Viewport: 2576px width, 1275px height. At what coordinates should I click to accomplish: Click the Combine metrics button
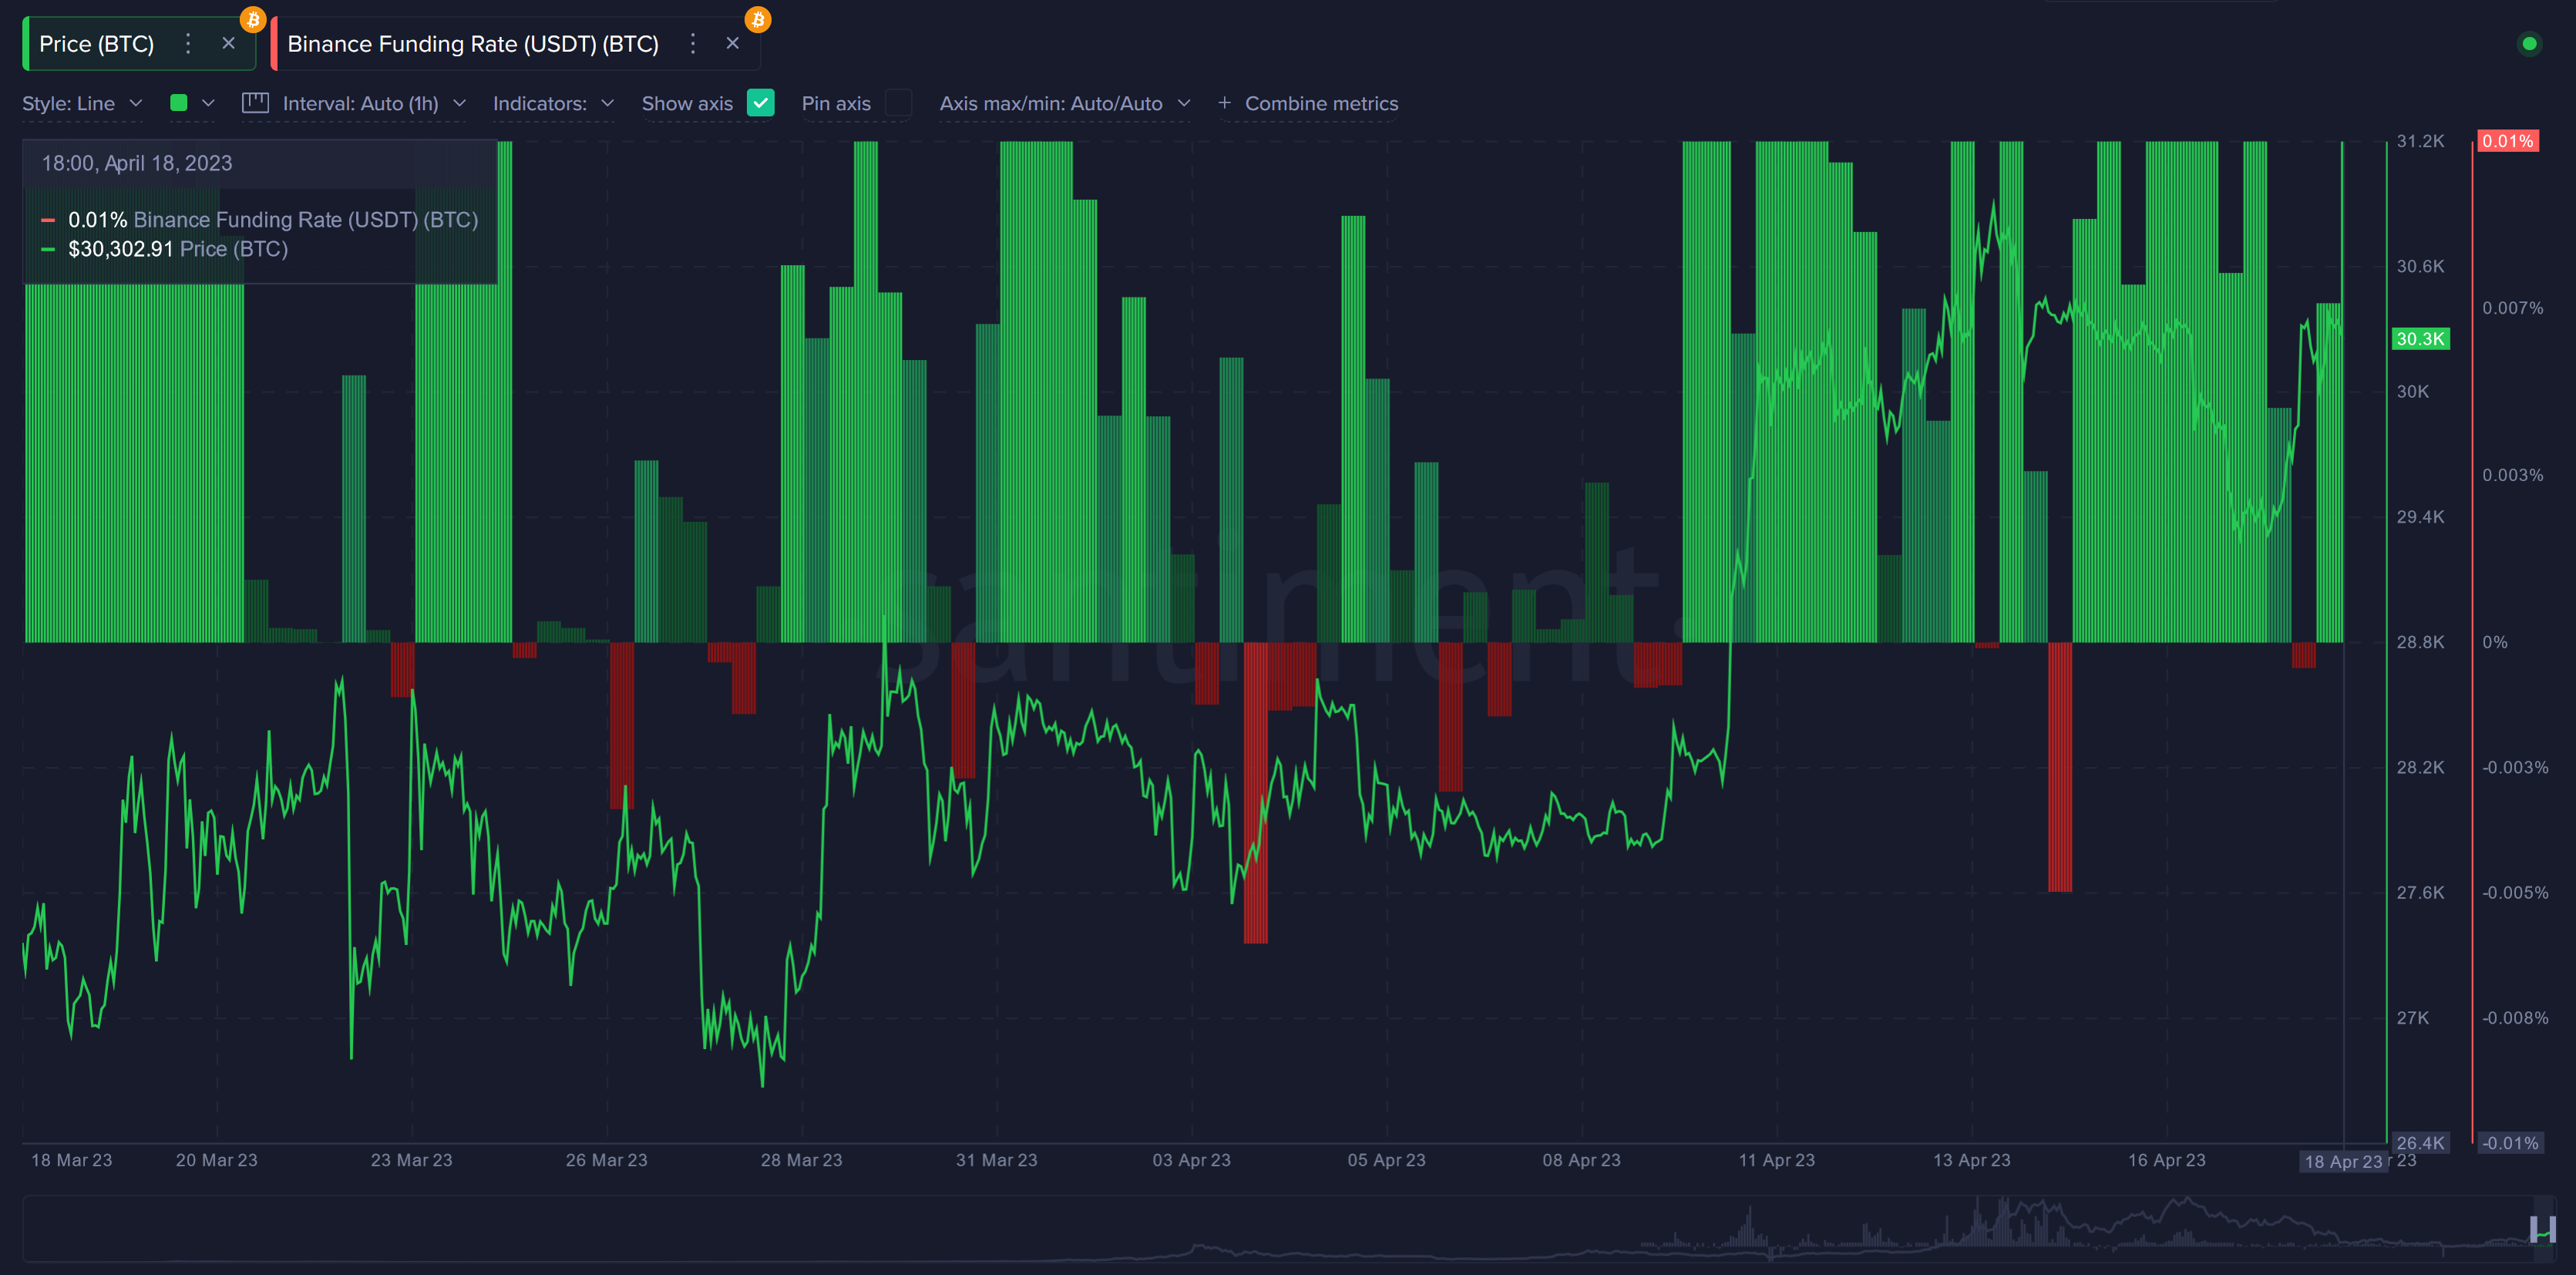(1321, 103)
